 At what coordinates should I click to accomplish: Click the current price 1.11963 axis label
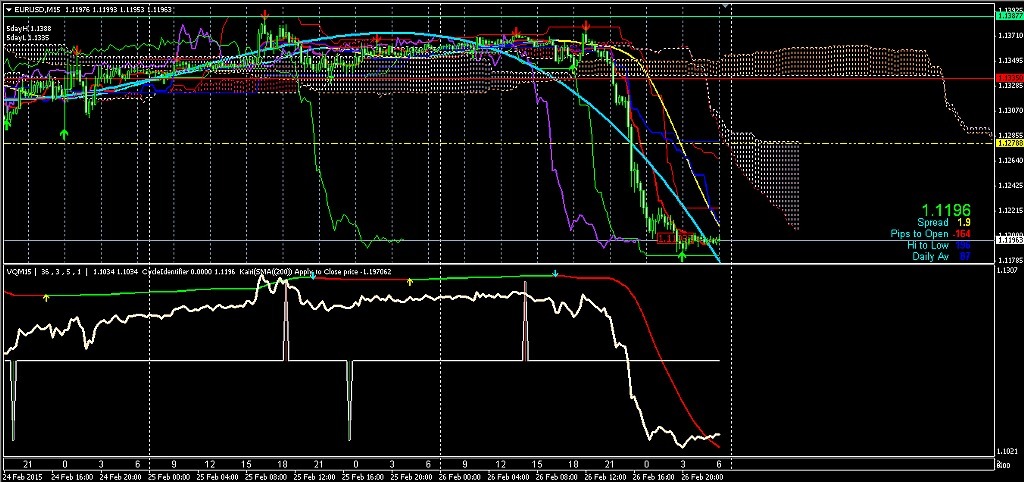[1008, 241]
